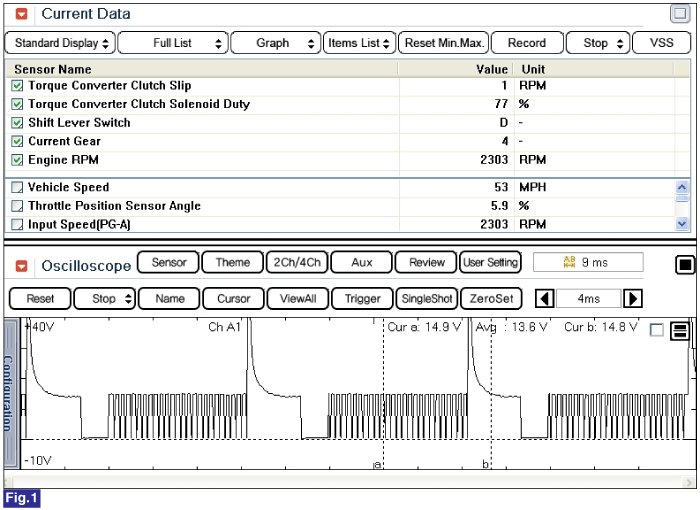Screen dimensions: 700x510
Task: Click the black square stop icon beside 9 ms
Action: pyautogui.click(x=685, y=265)
